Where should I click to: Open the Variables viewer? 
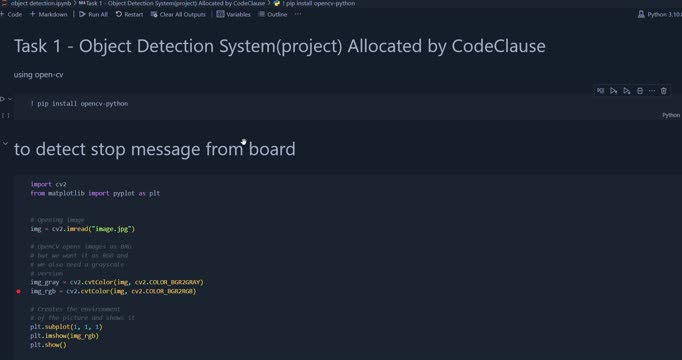click(234, 14)
